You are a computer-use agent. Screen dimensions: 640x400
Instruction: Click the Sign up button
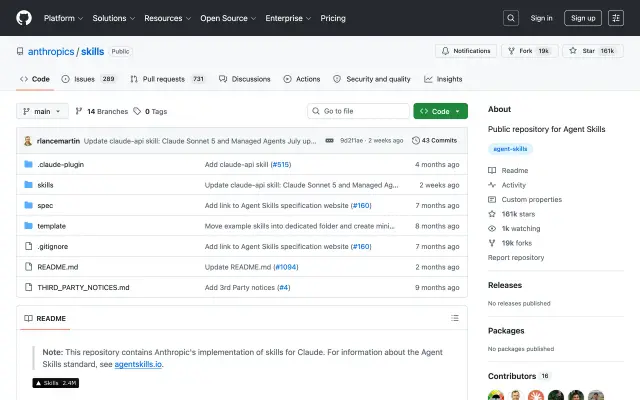pos(583,18)
